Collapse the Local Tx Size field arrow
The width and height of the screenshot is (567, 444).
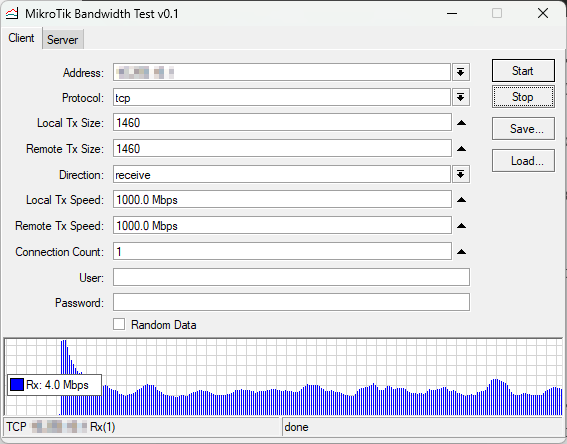pos(461,123)
